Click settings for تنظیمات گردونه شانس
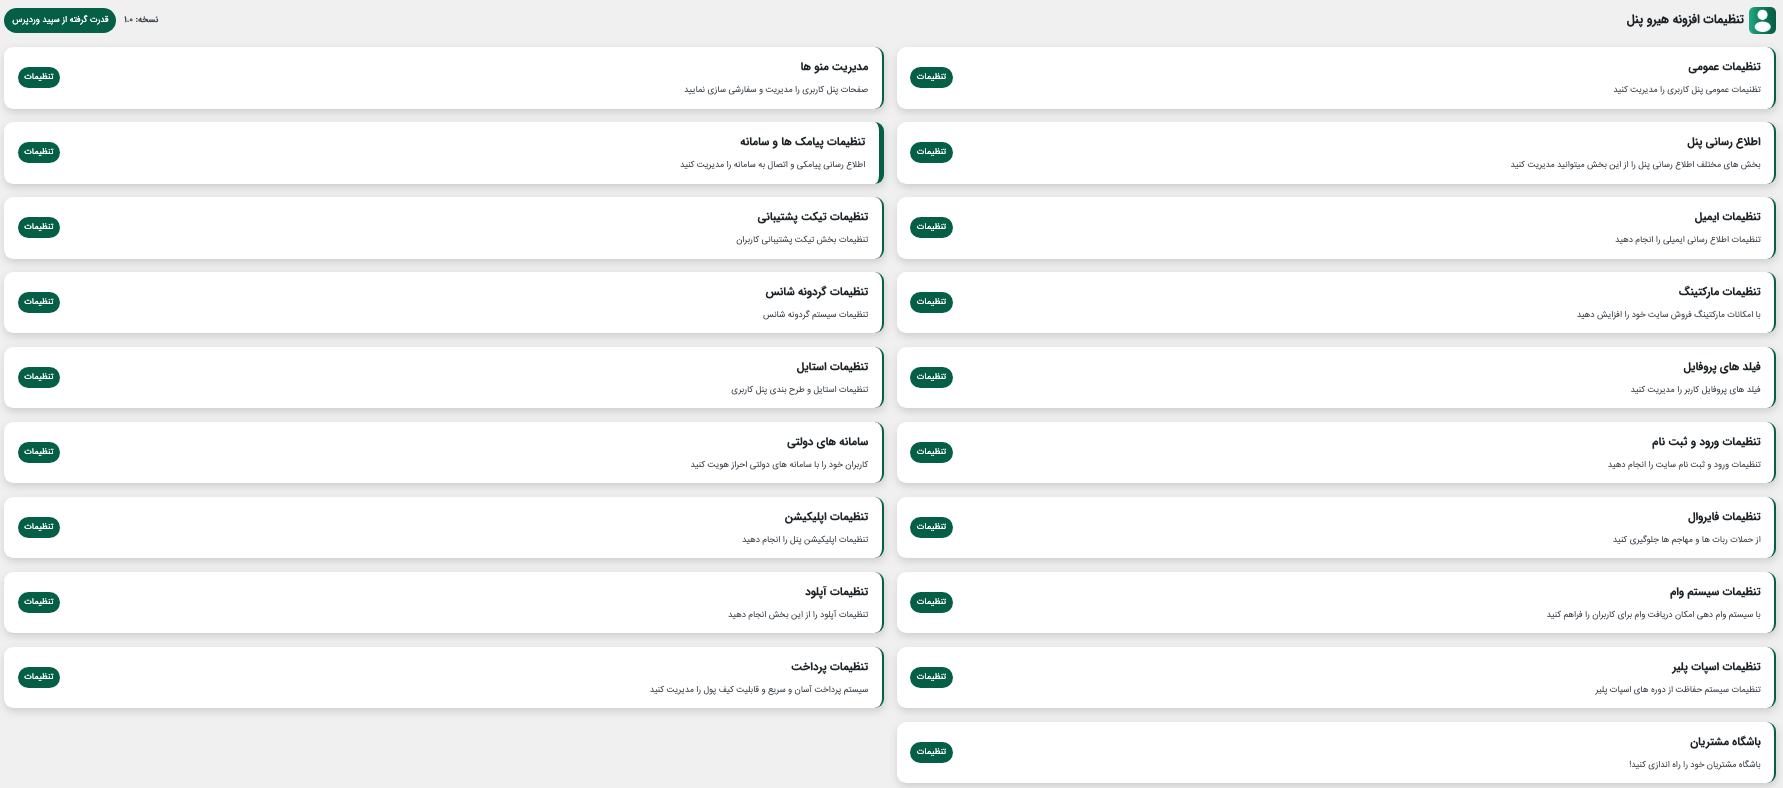 [39, 302]
